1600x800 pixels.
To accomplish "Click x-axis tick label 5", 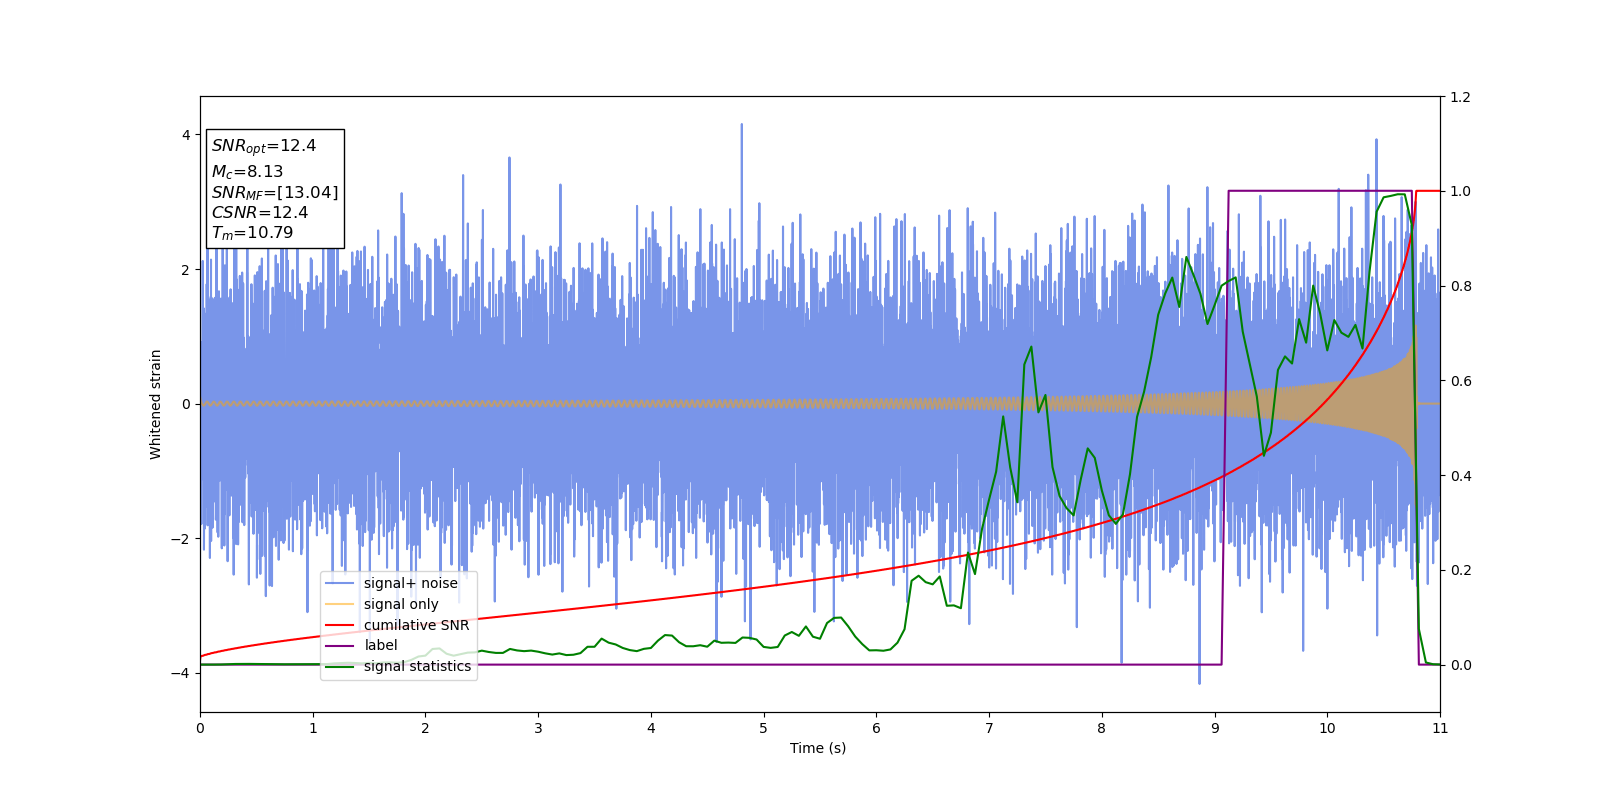I will click(764, 728).
